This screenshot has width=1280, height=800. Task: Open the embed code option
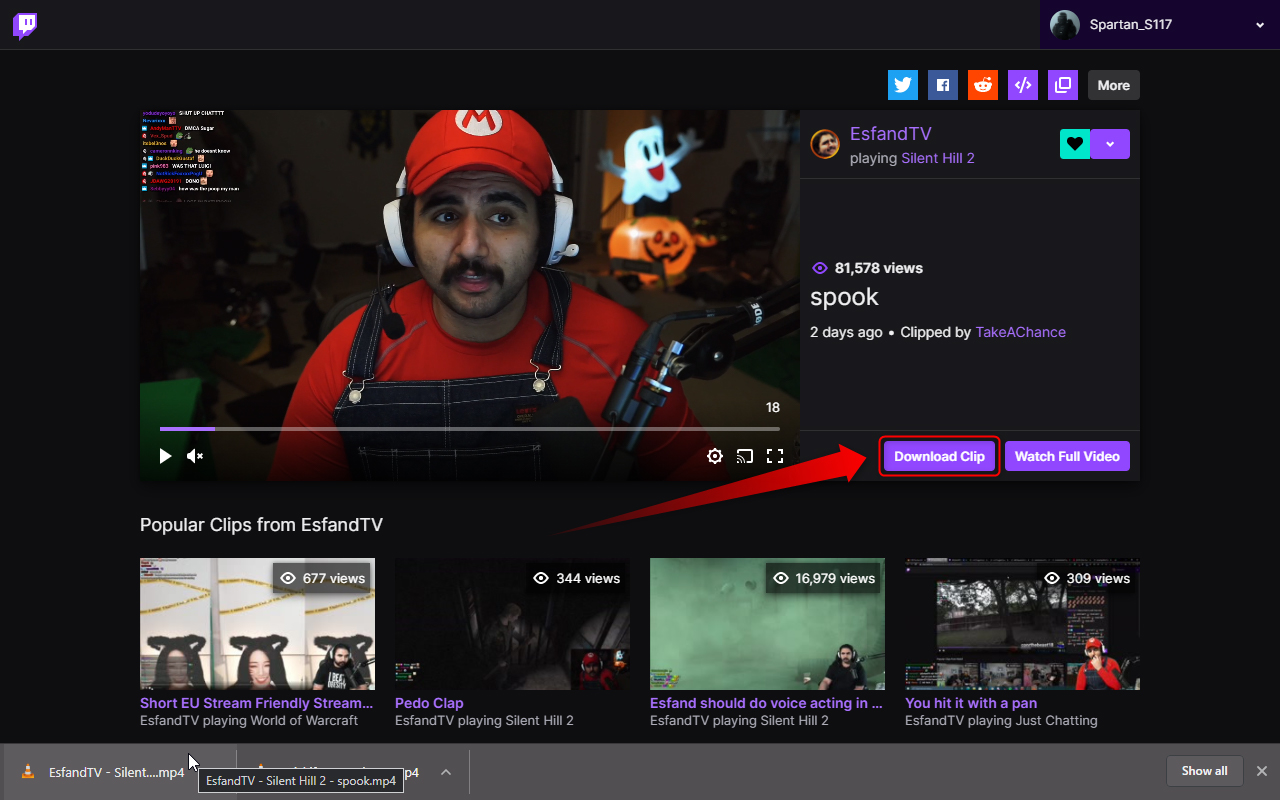coord(1022,85)
